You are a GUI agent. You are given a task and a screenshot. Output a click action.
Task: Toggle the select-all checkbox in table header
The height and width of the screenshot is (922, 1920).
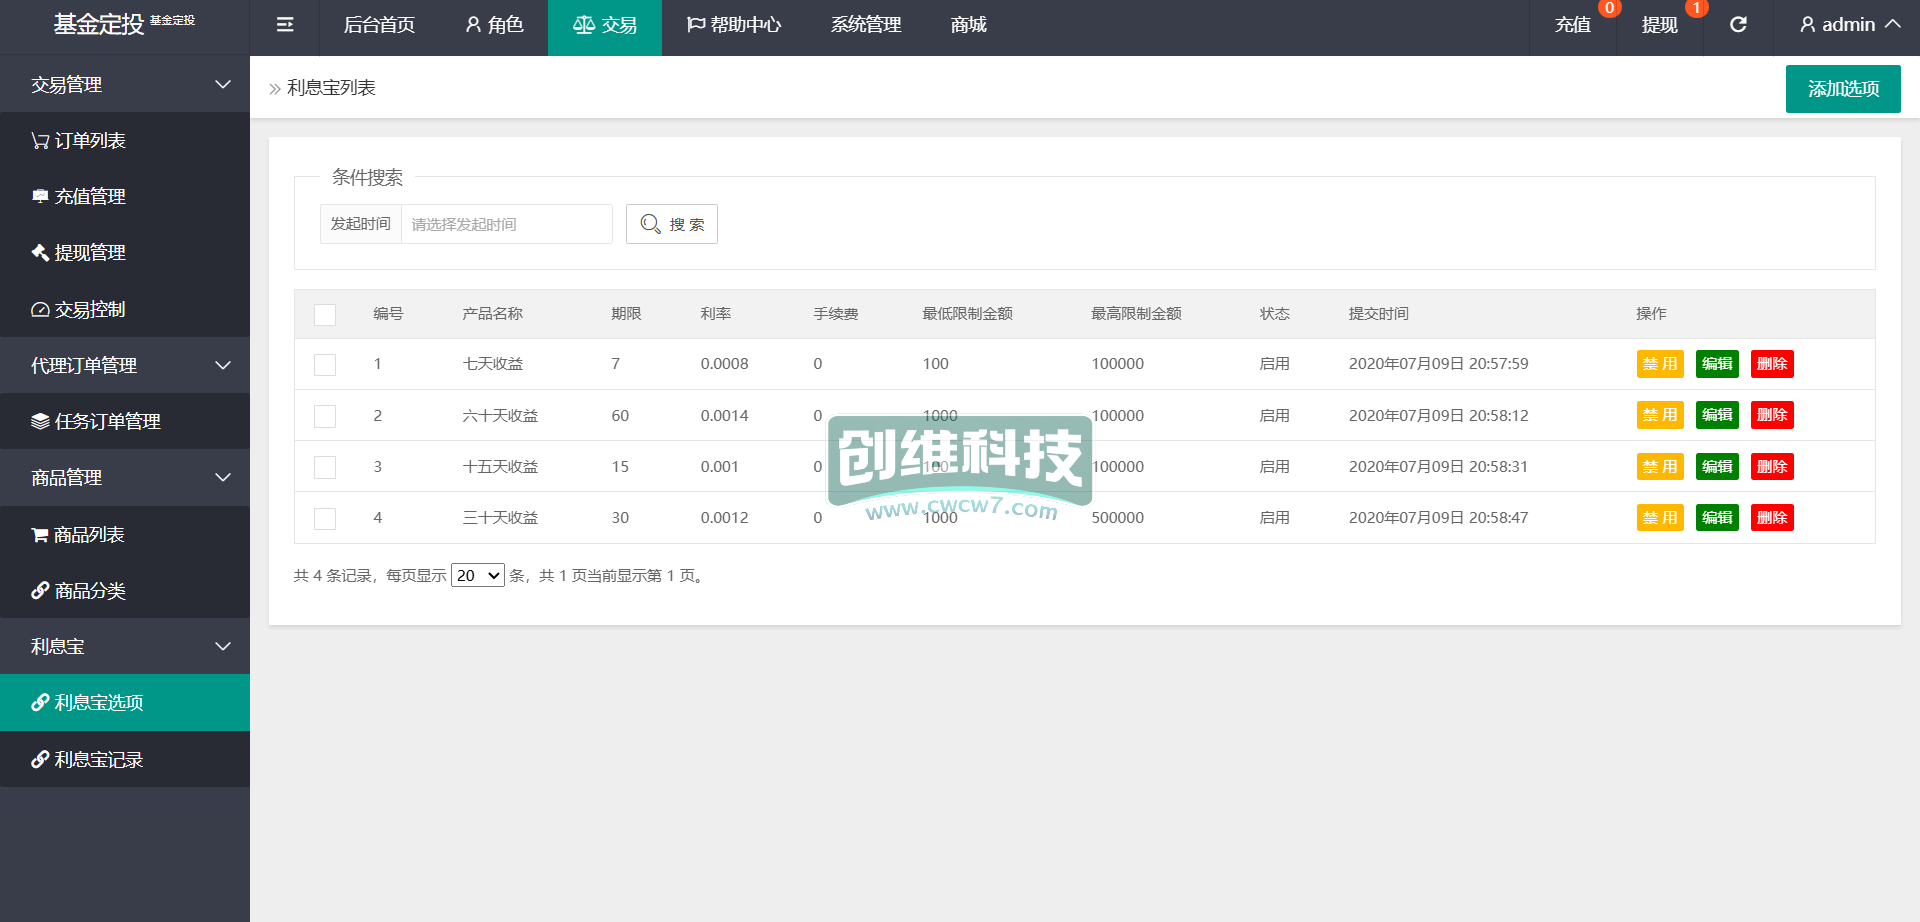pyautogui.click(x=325, y=315)
